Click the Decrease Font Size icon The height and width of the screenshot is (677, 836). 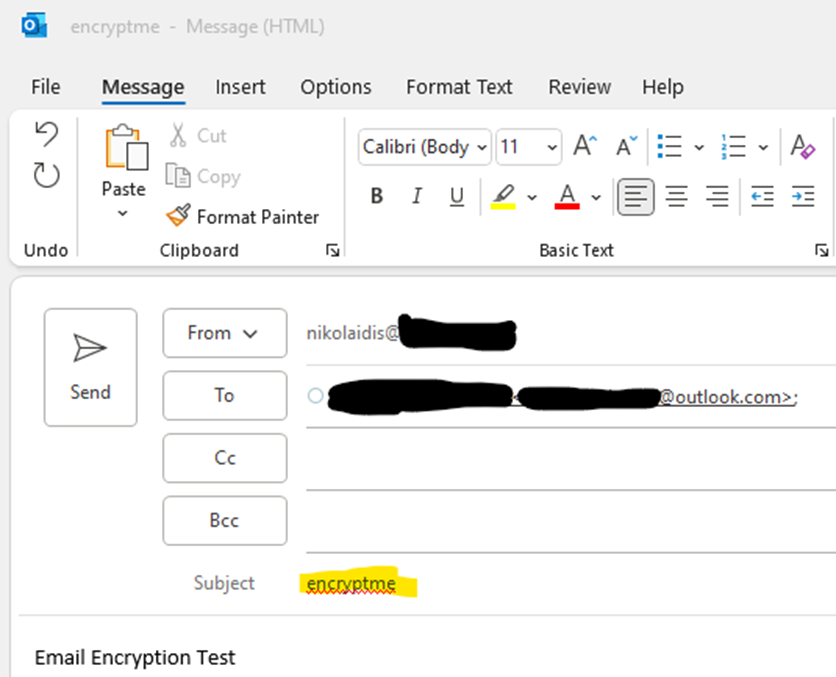coord(626,147)
